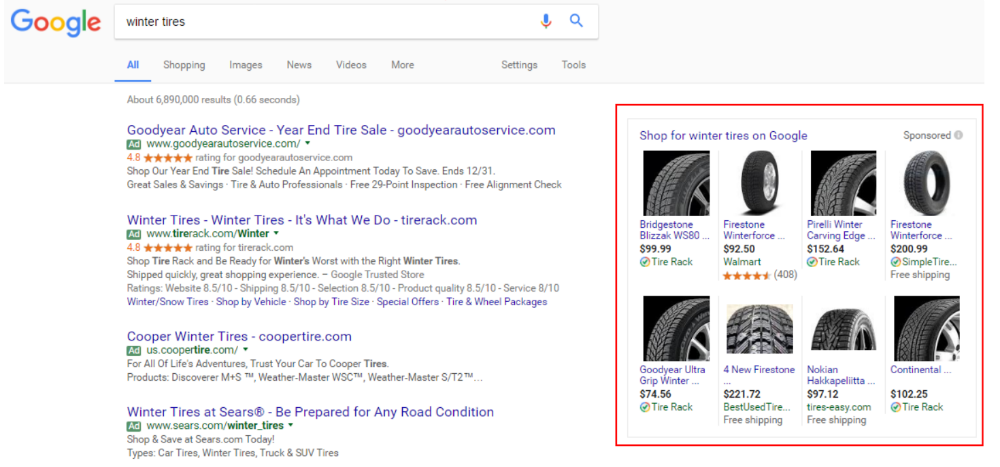Click trusted store checkmark next to $99.99 Tire Rack
Image resolution: width=1000 pixels, height=467 pixels.
click(x=645, y=262)
